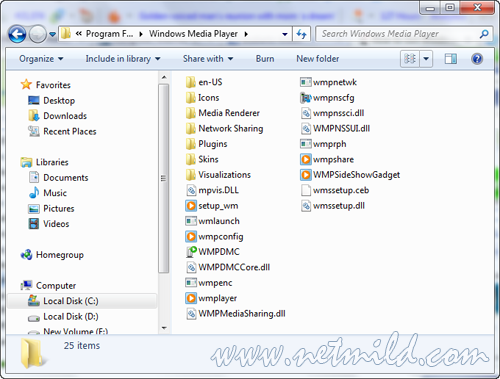Screen dimensions: 500x379
Task: Click the Forward navigation arrow button
Action: click(38, 34)
